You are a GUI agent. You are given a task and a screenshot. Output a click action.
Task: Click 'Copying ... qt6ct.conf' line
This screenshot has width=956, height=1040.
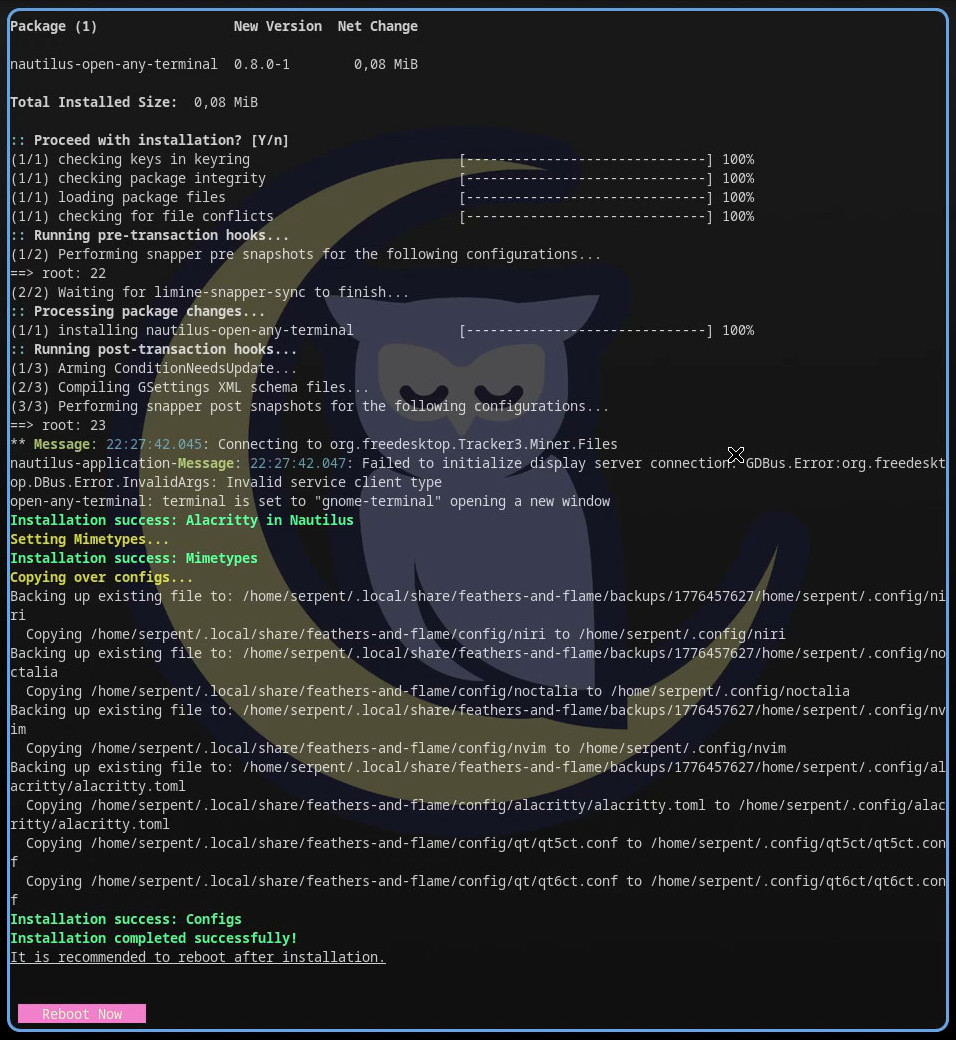(x=478, y=890)
